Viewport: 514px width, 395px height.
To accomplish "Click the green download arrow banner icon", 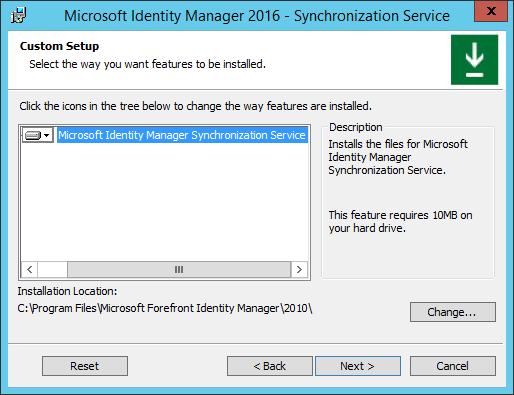I will pyautogui.click(x=474, y=60).
